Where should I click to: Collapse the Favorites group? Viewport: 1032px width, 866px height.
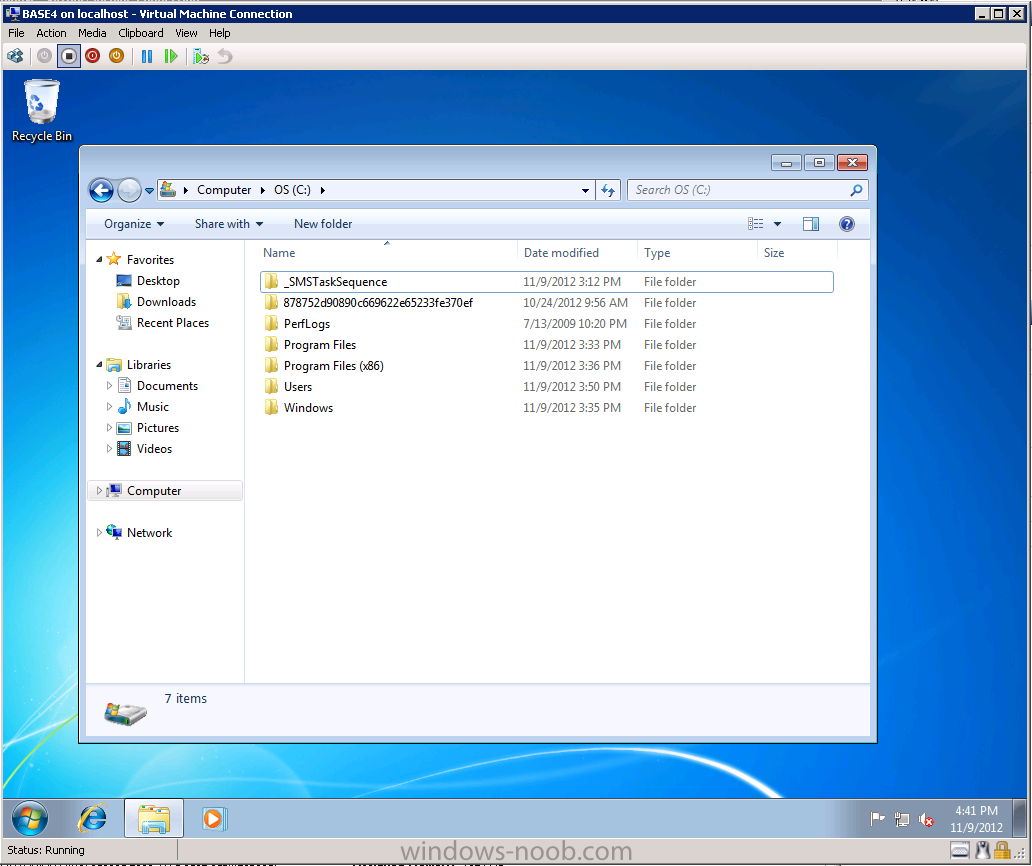coord(99,260)
